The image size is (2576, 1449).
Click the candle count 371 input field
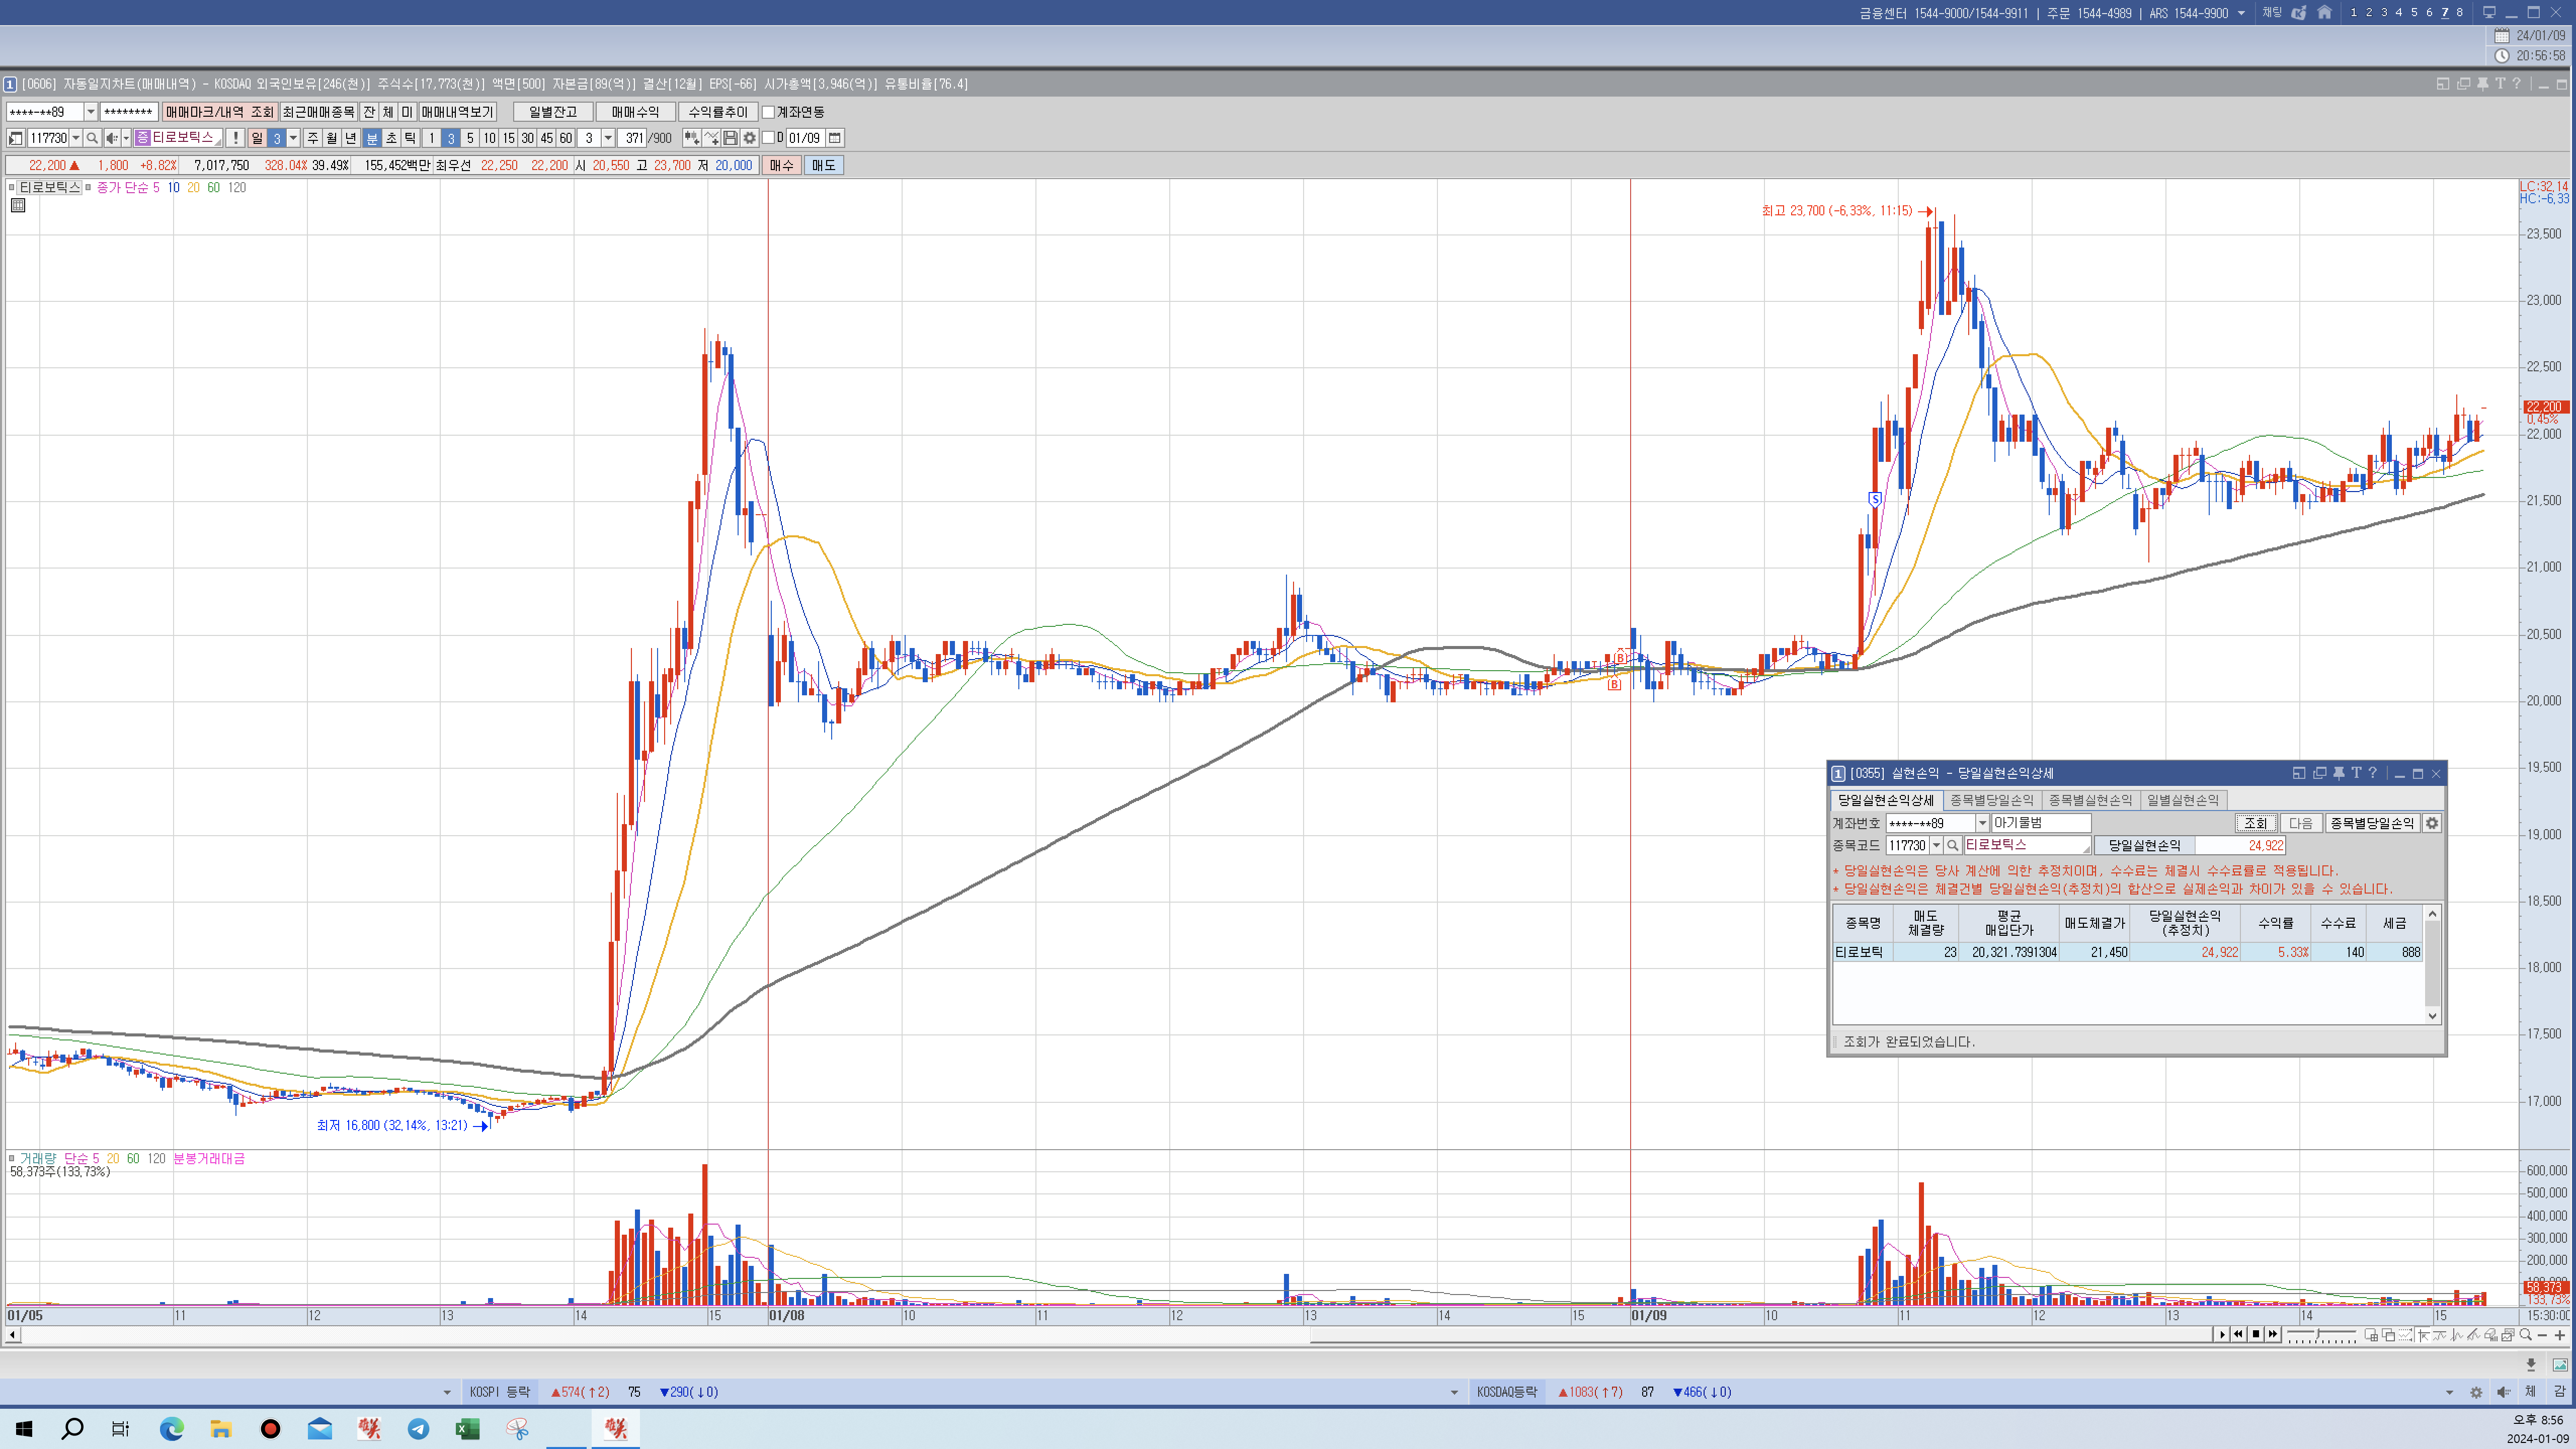(632, 138)
